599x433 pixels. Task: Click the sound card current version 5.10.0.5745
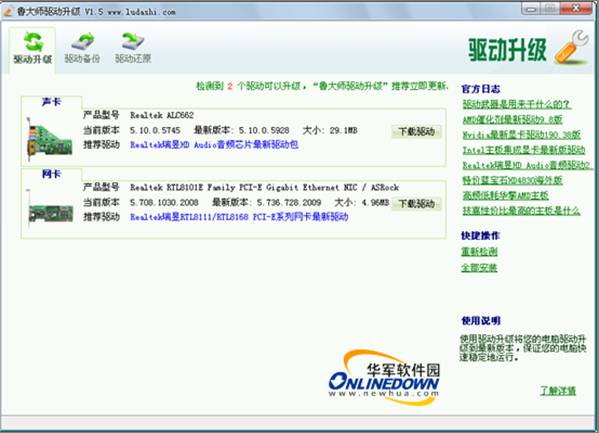(x=155, y=130)
